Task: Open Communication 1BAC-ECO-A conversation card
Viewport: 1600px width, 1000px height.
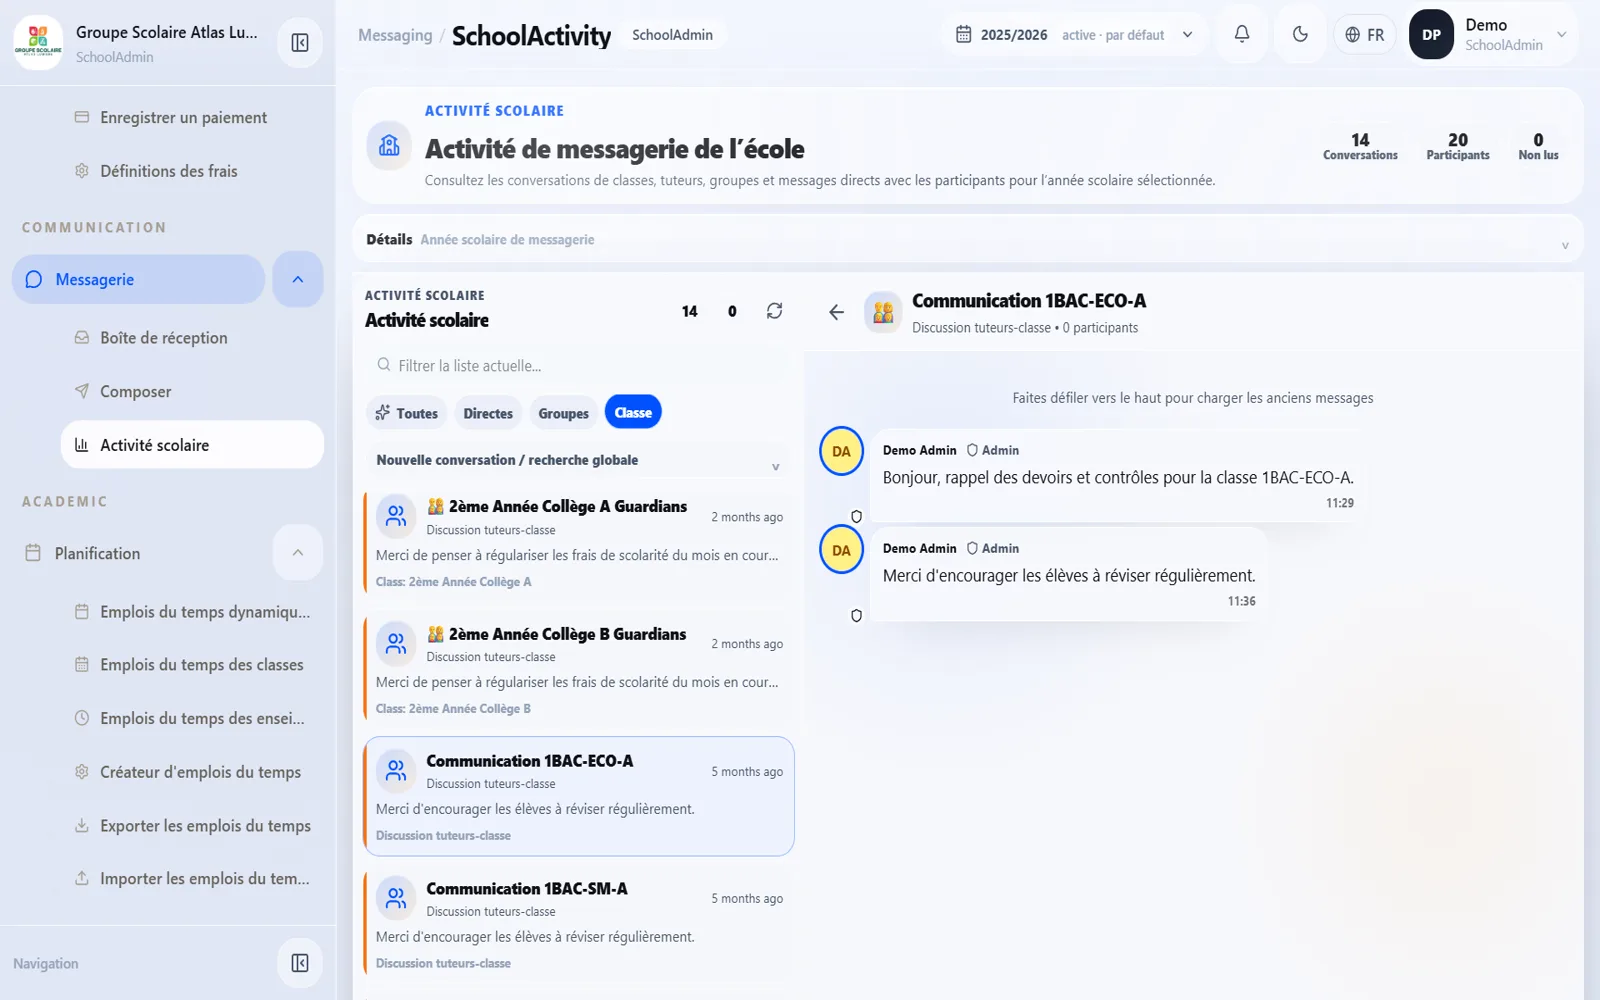Action: [579, 797]
